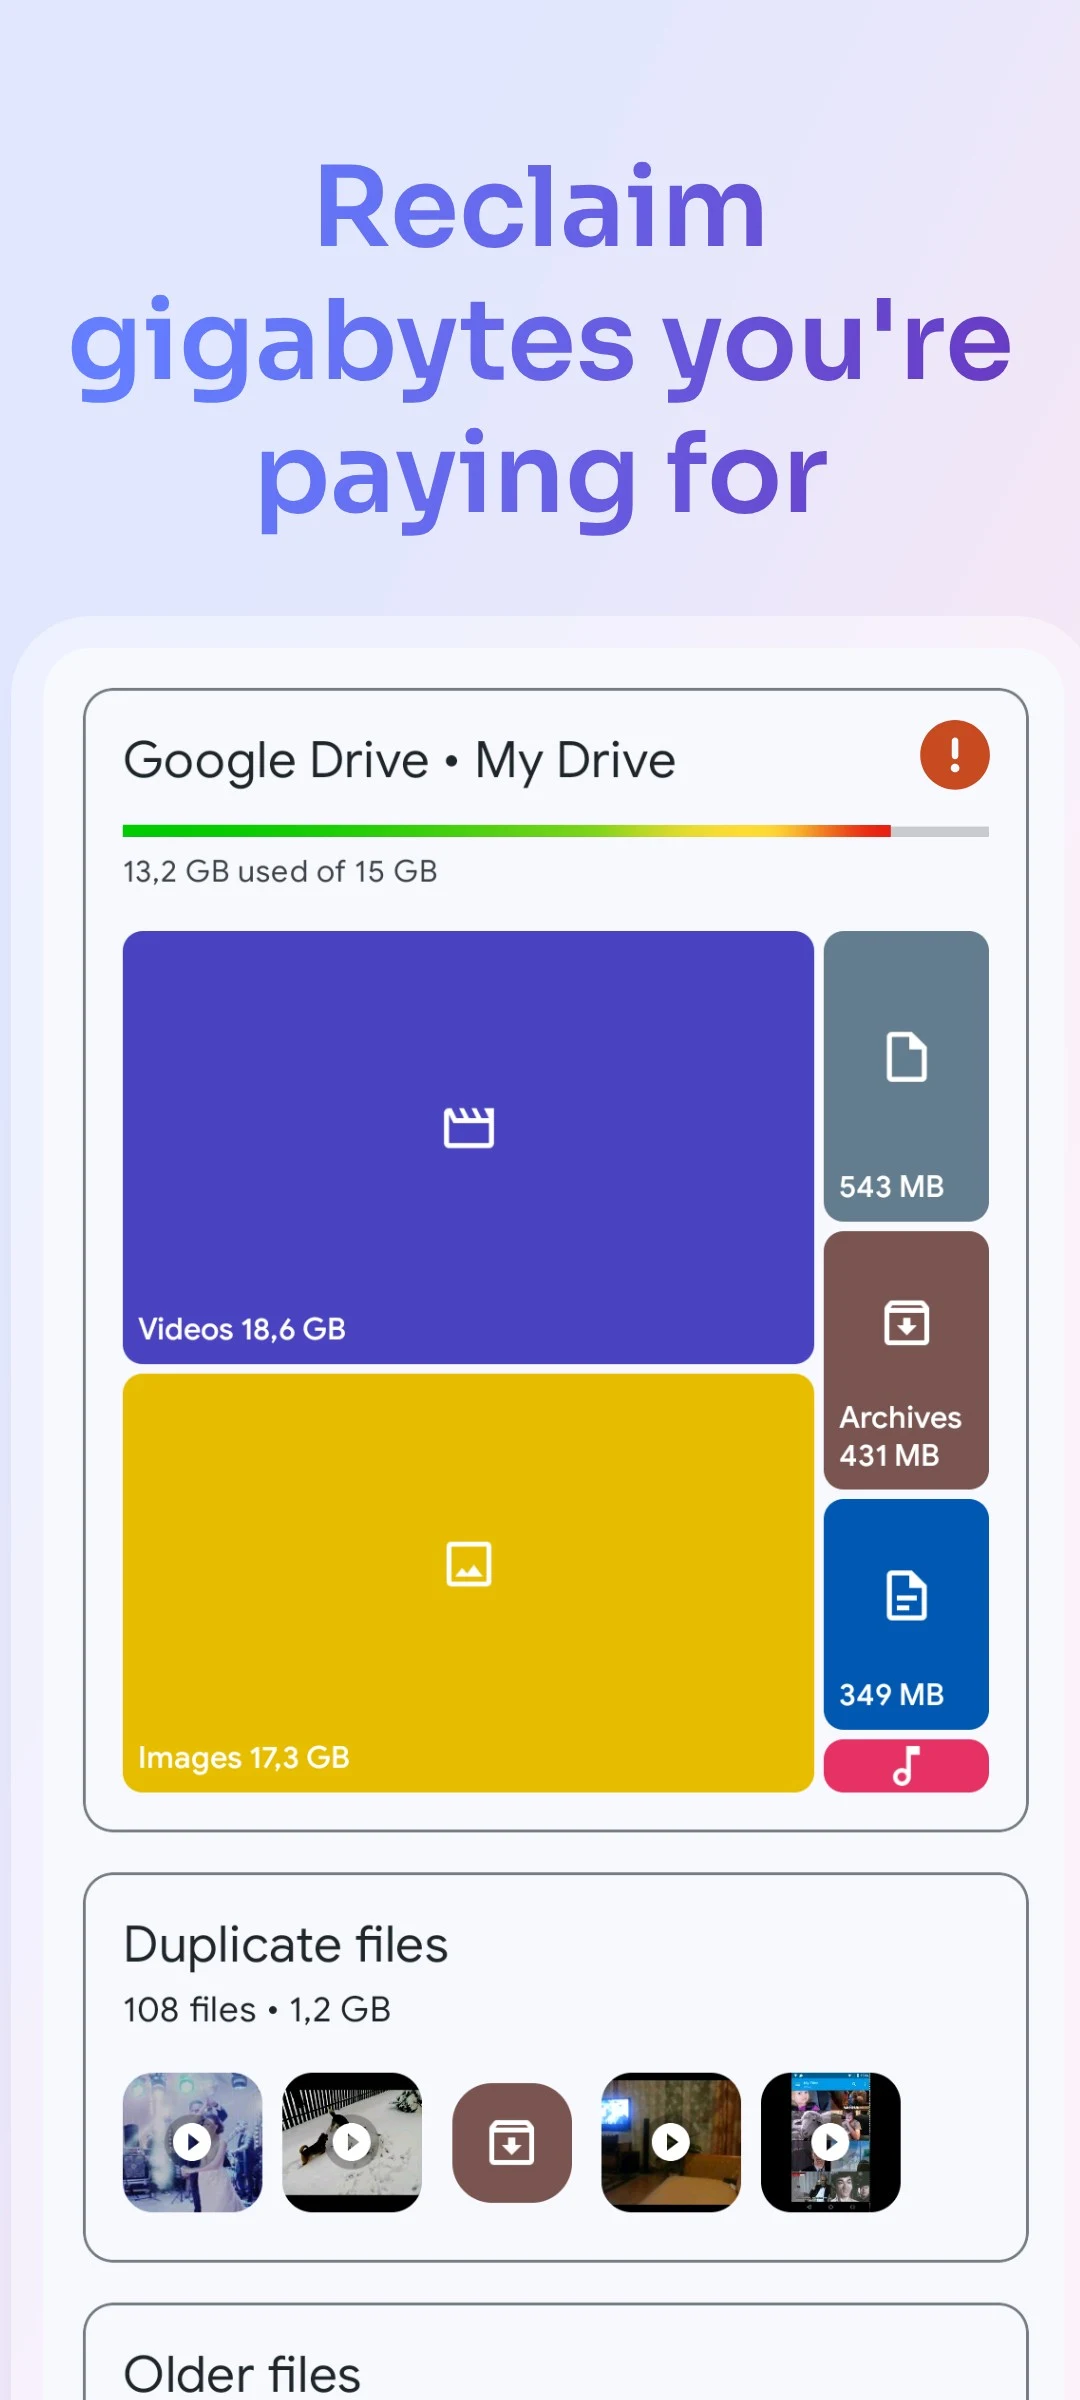Open the Videos 18,6 GB tile
This screenshot has height=2400, width=1080.
(x=468, y=1147)
